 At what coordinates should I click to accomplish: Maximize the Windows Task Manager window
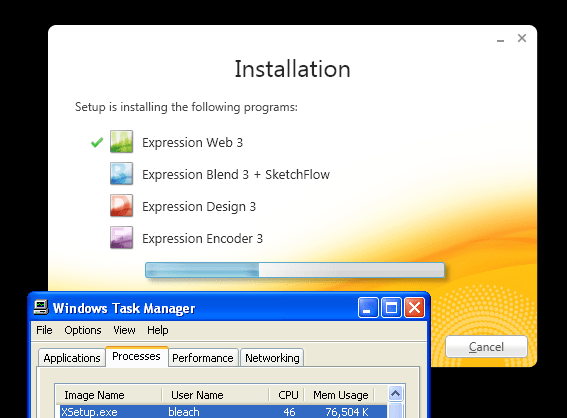coord(391,308)
